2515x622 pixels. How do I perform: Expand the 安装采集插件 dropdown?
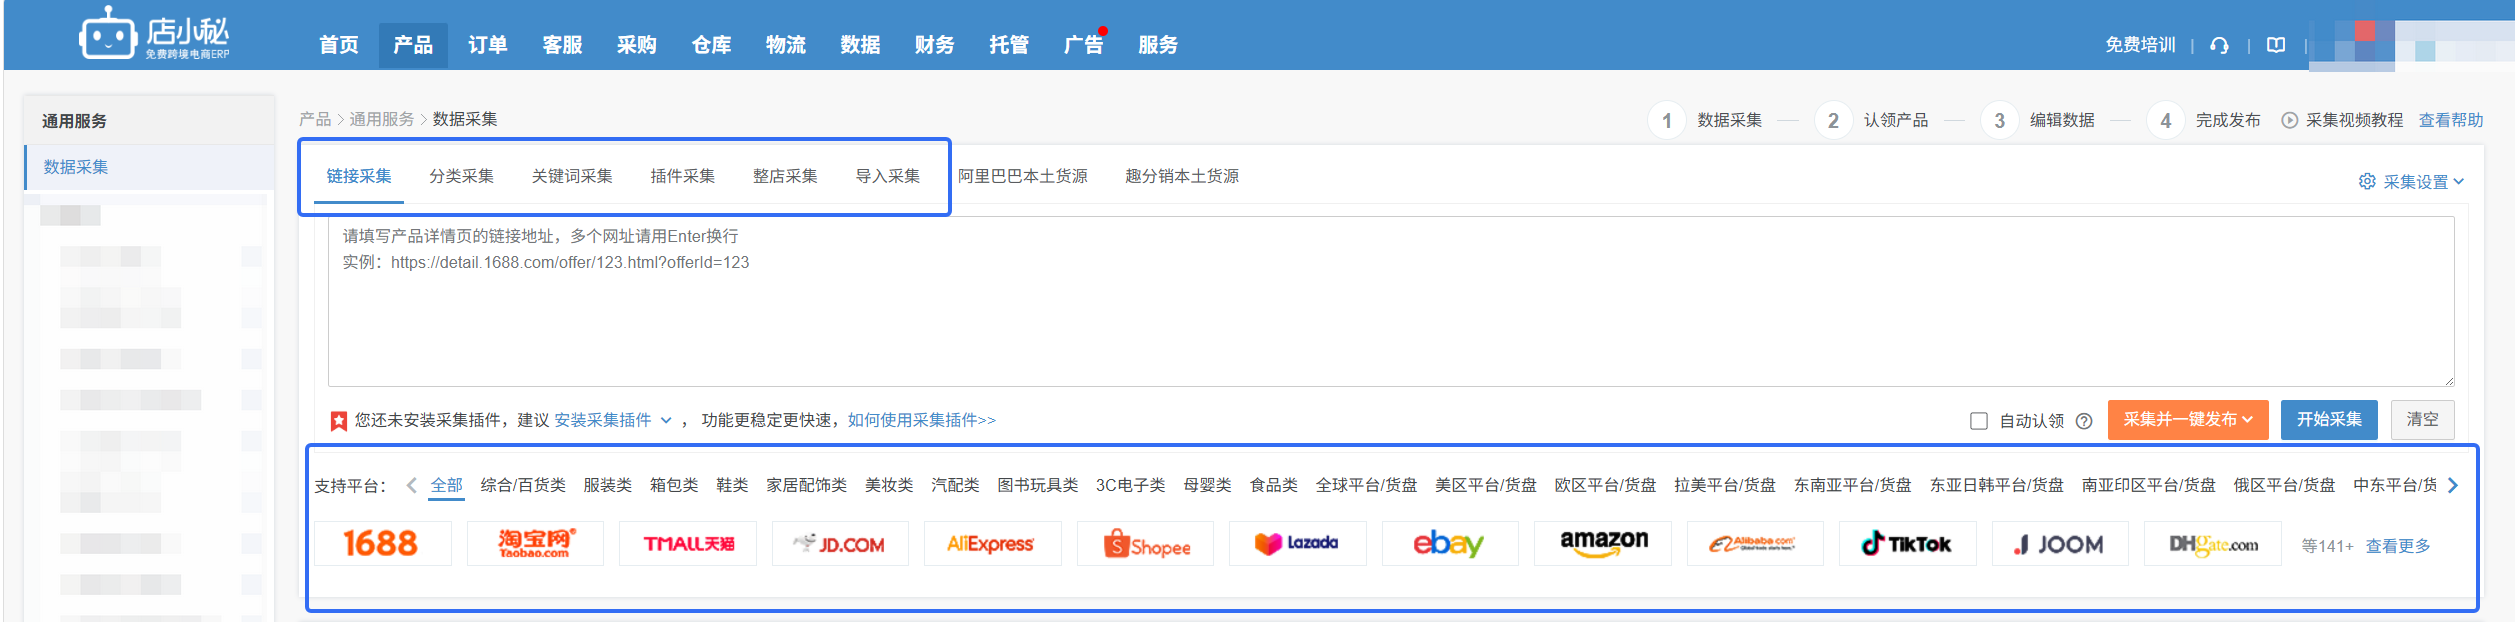613,420
